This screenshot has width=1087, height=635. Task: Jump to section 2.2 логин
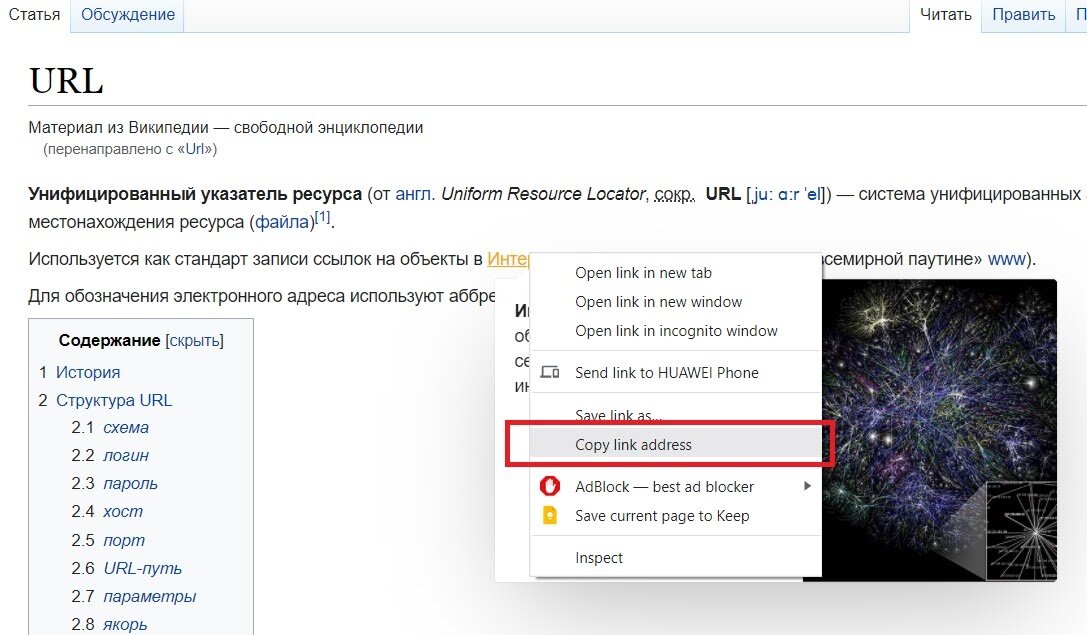125,455
